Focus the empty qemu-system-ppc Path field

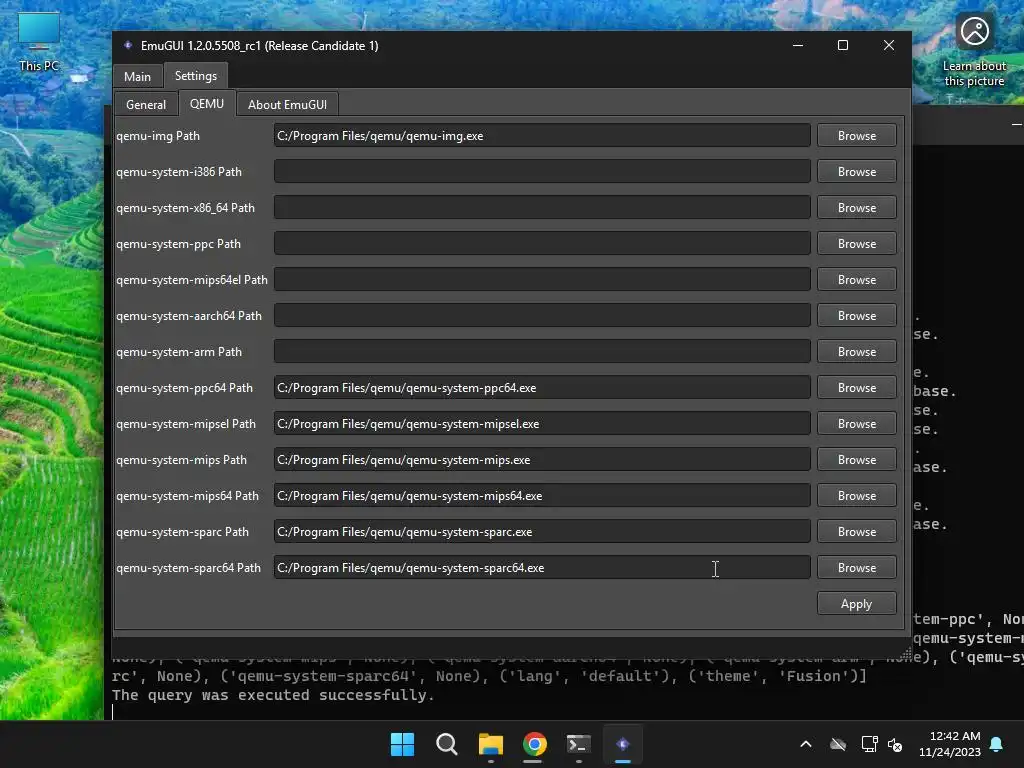(x=542, y=244)
